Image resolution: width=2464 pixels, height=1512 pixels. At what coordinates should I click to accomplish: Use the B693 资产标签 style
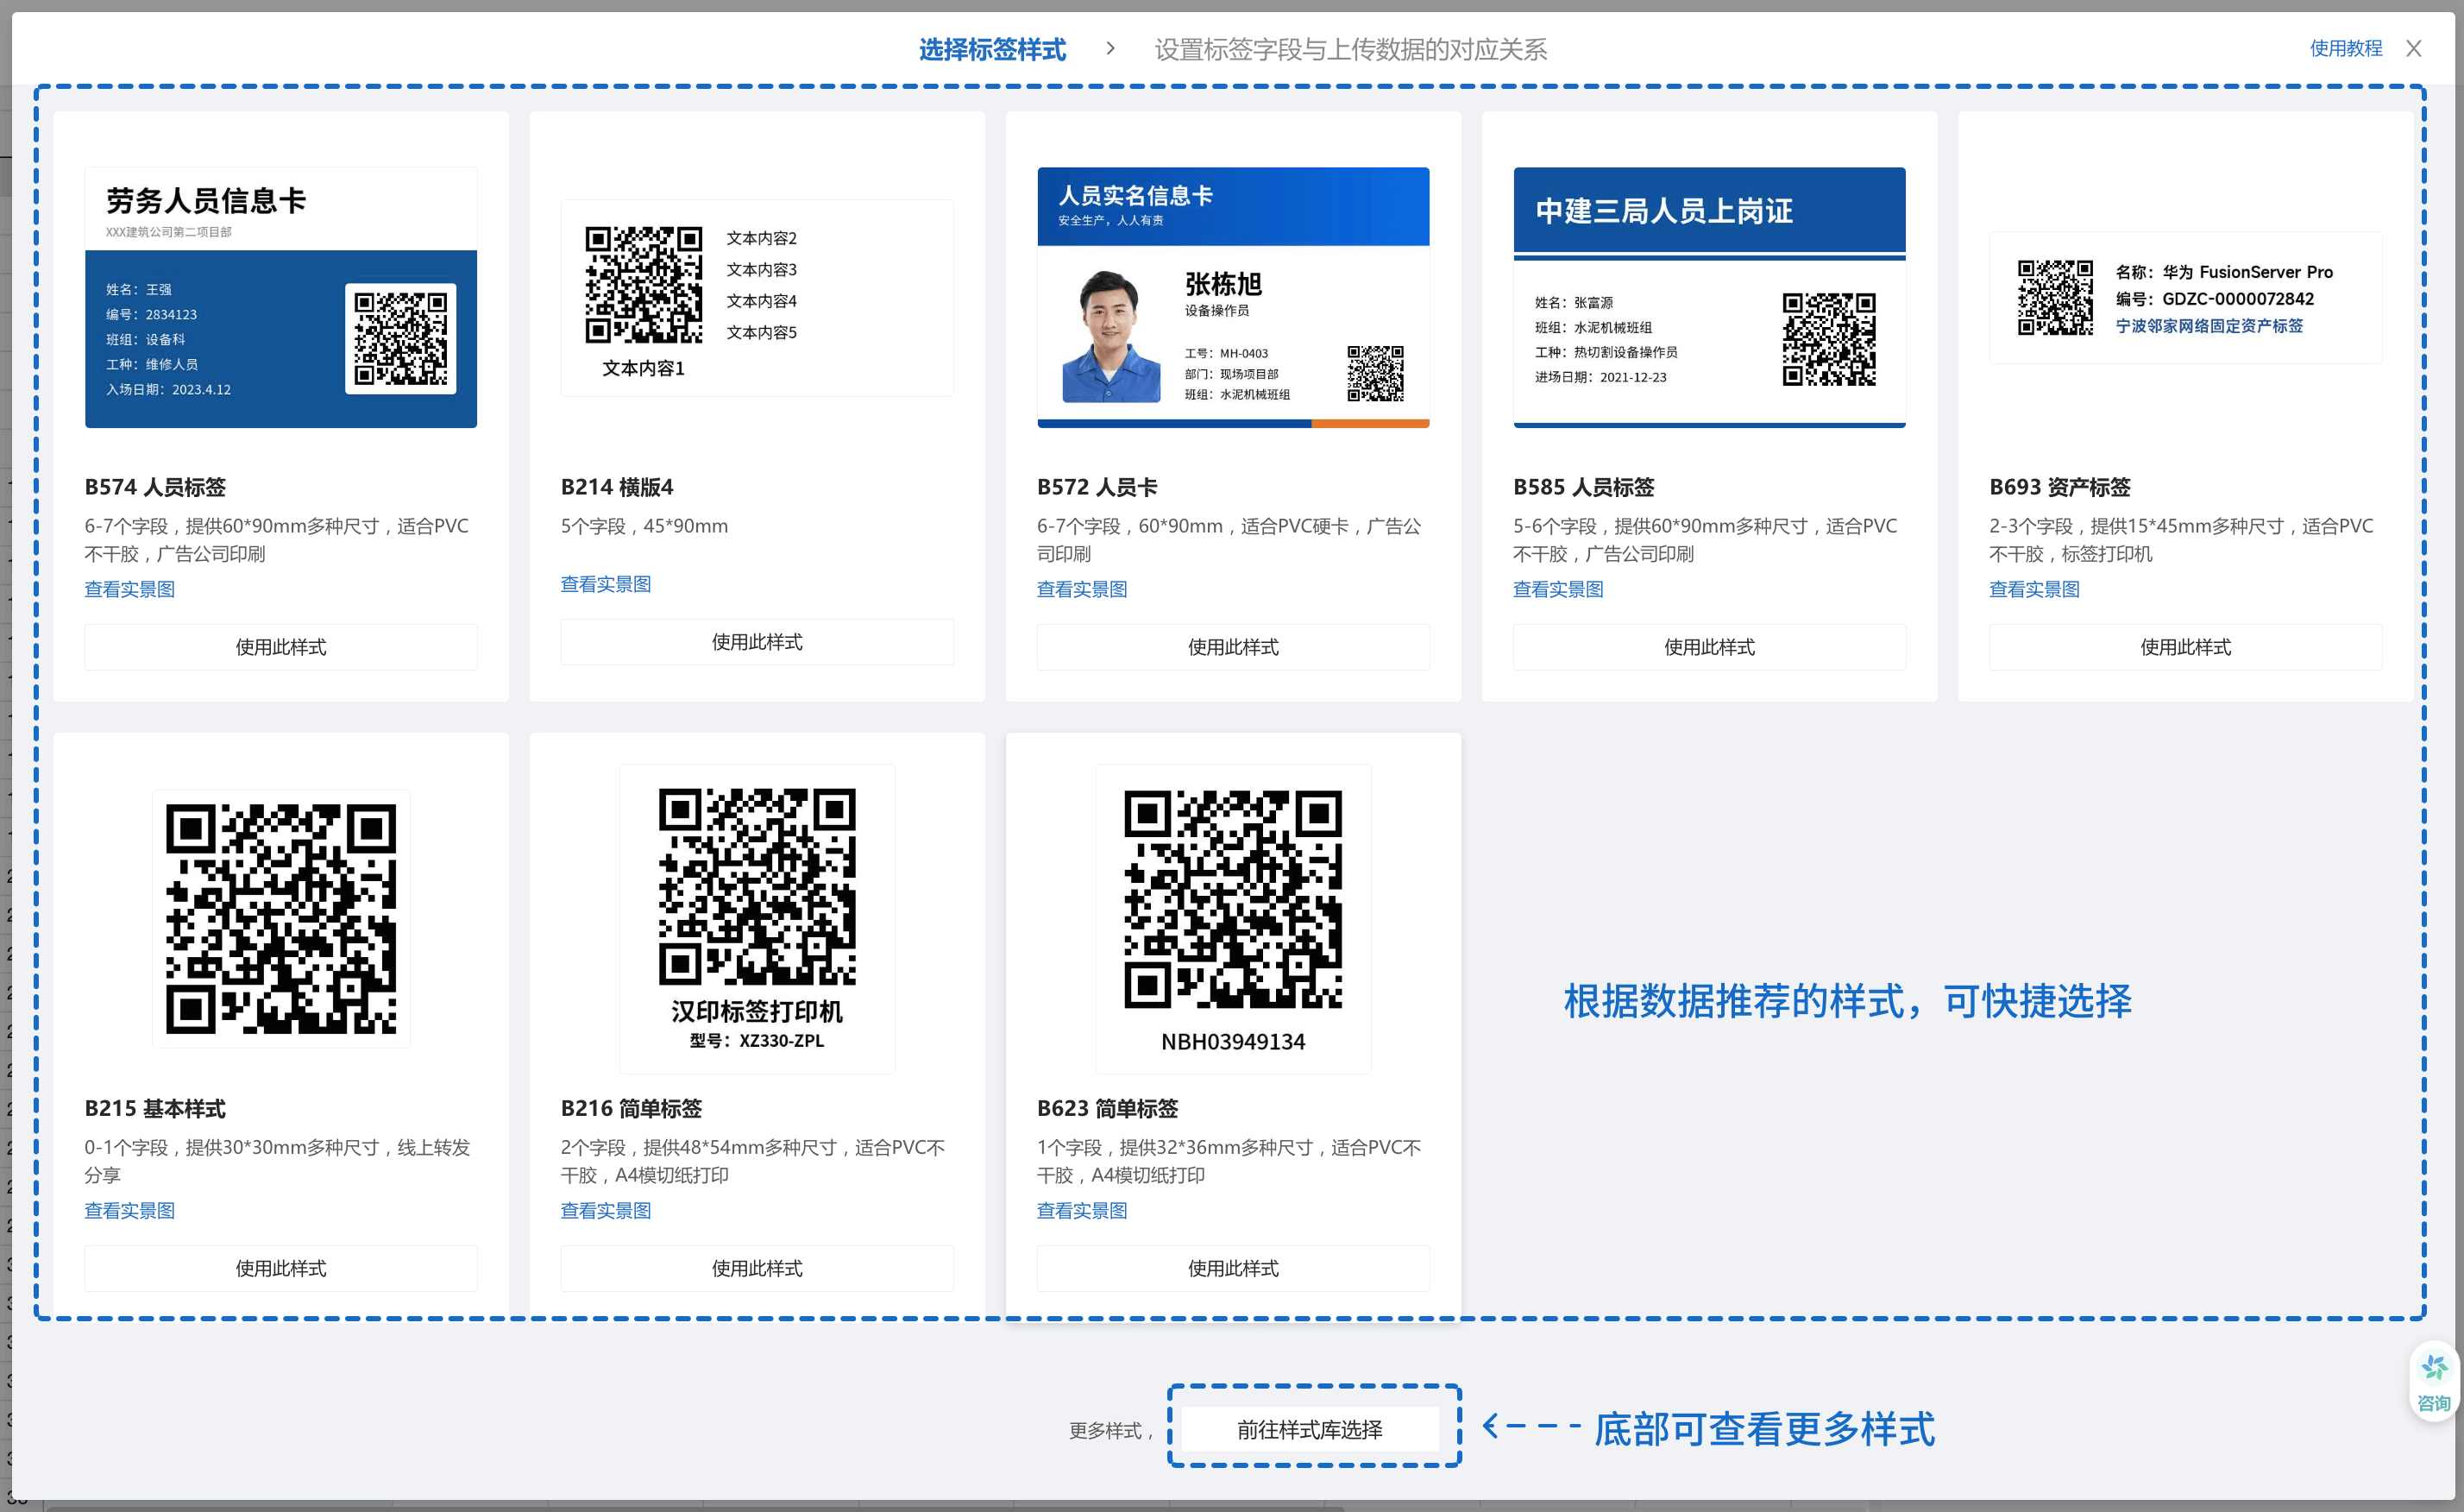2185,647
